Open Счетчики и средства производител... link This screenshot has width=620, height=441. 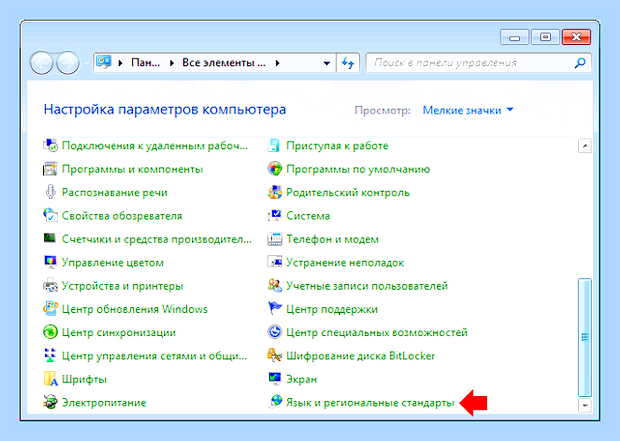(x=157, y=239)
